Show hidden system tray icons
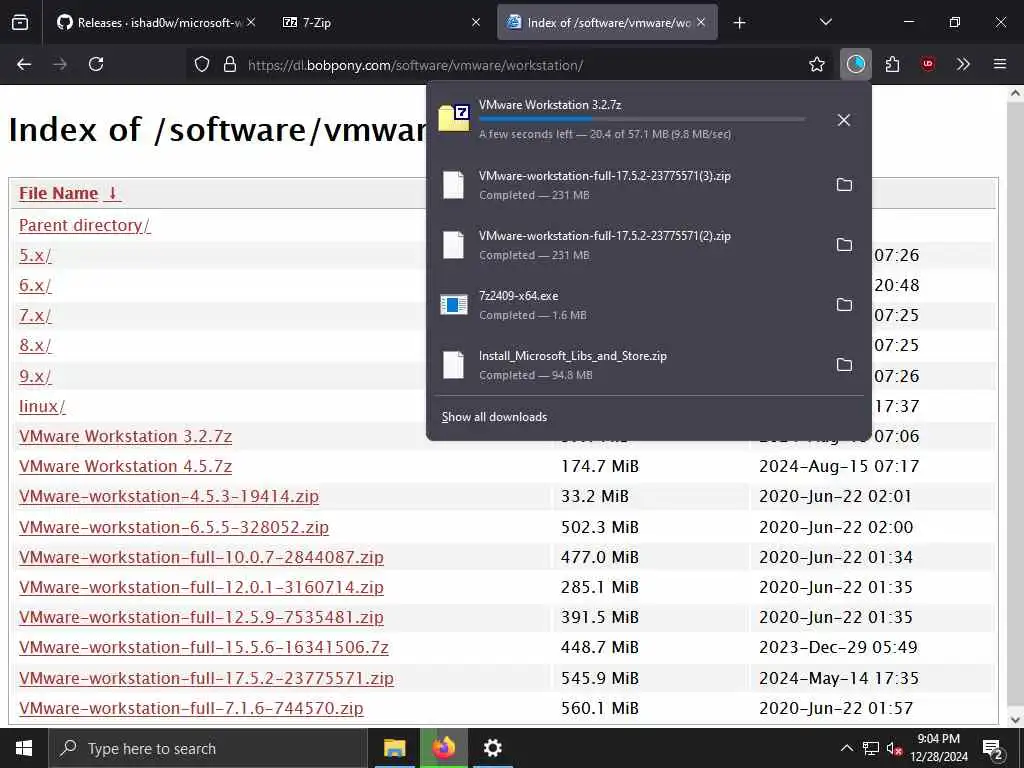 click(846, 748)
